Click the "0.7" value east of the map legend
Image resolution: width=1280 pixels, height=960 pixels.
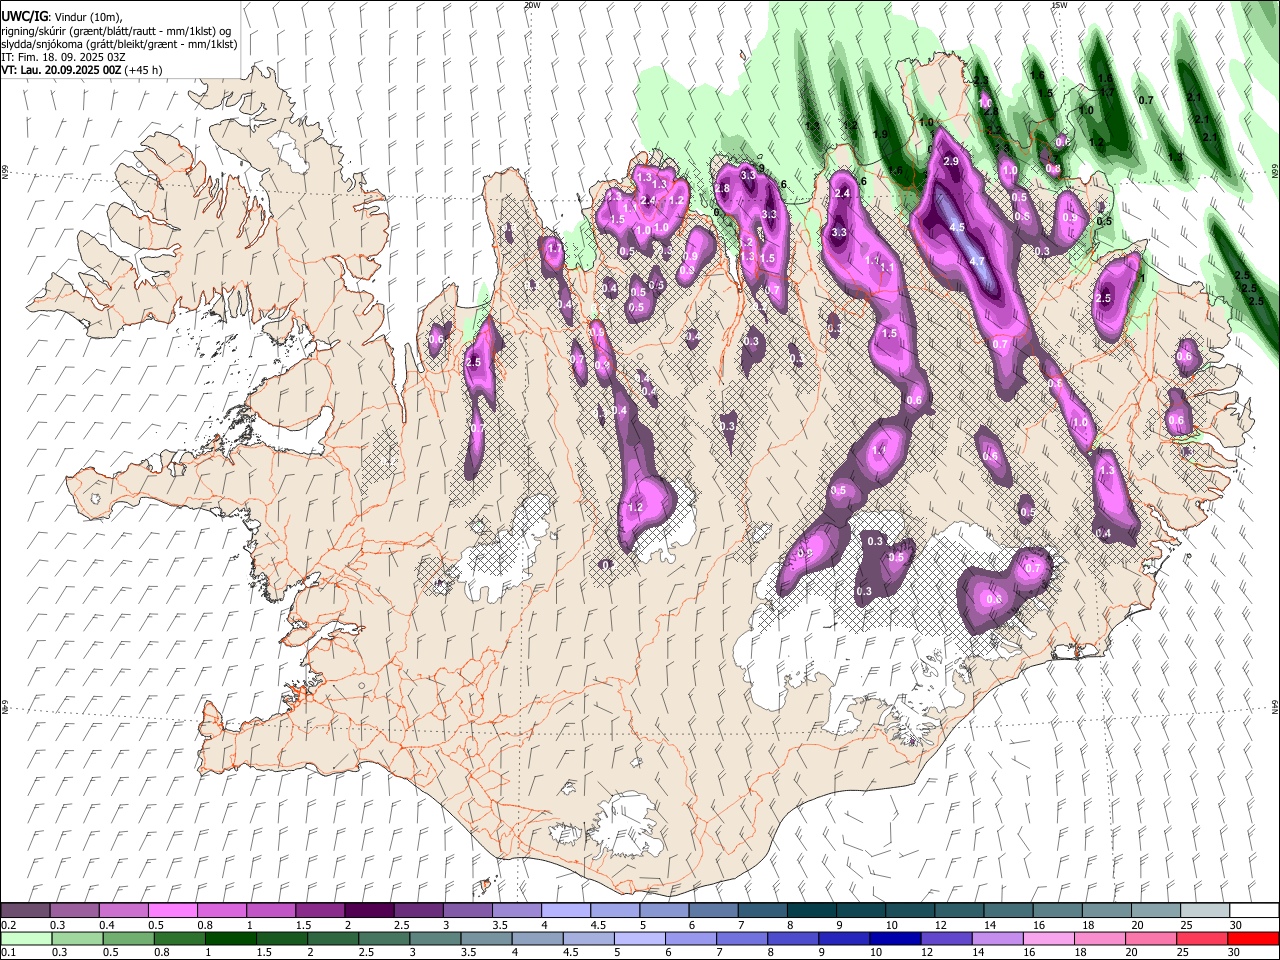1146,100
